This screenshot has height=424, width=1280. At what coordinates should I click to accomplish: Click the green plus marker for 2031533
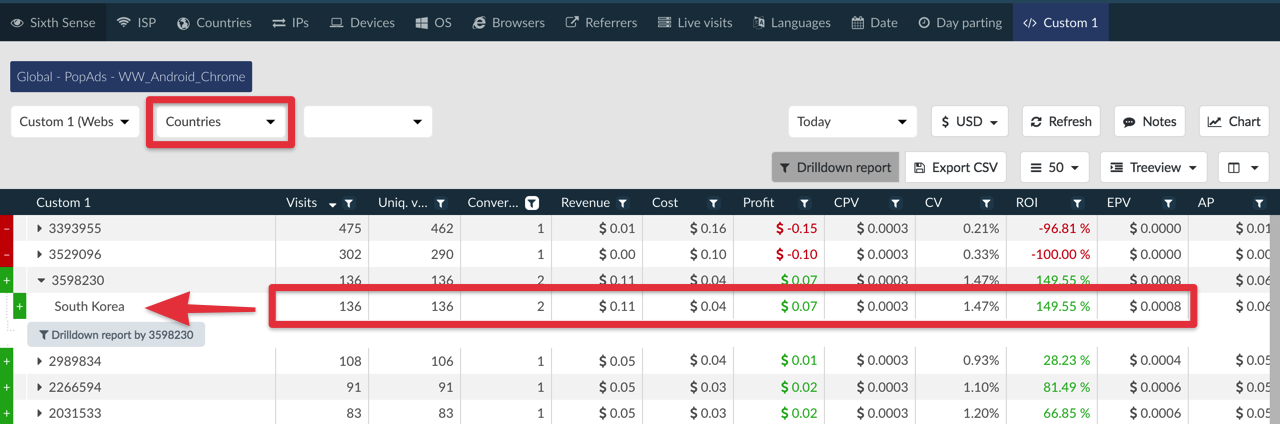click(x=6, y=412)
